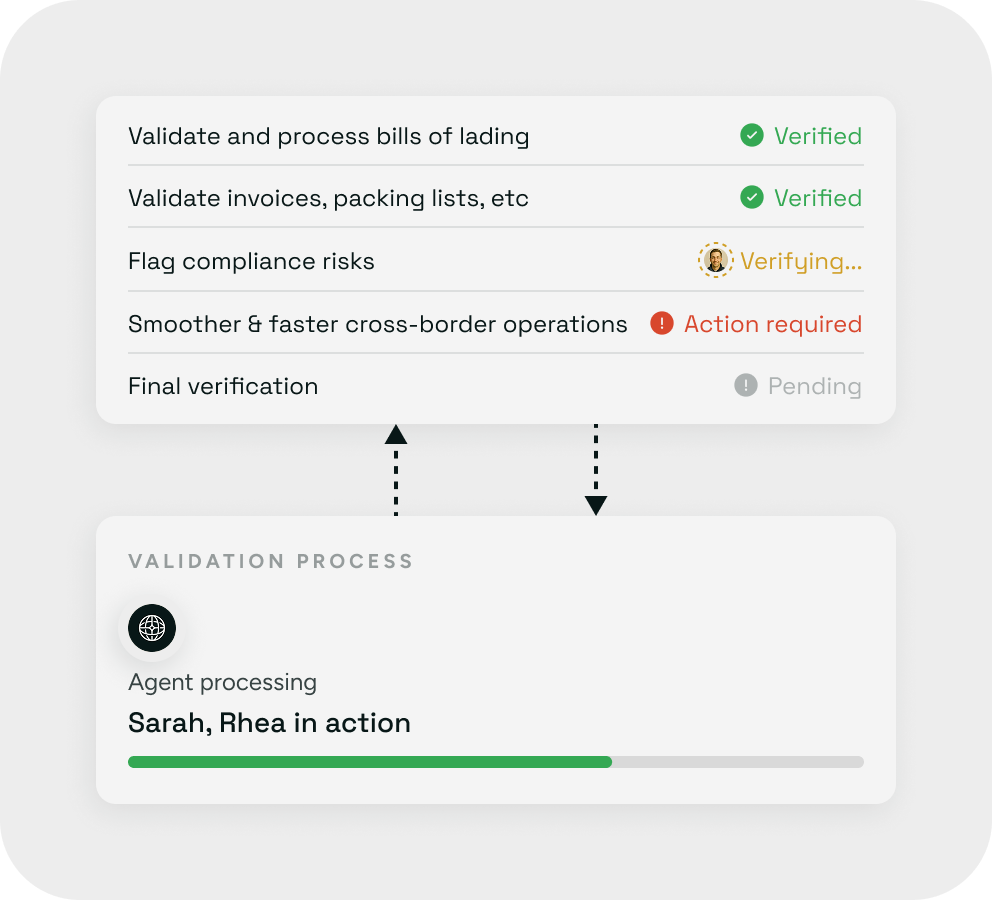Click the avatar next to Verifying status
992x900 pixels.
click(x=716, y=260)
